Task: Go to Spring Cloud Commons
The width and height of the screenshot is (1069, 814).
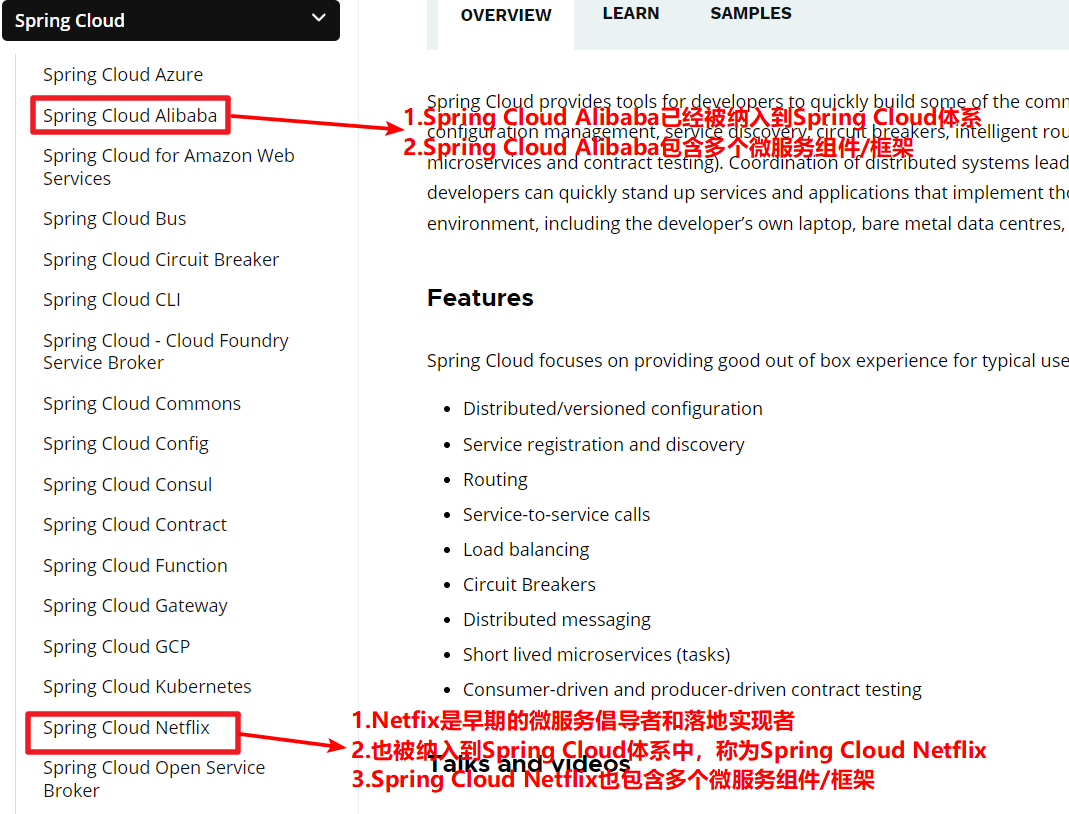Action: (x=142, y=404)
